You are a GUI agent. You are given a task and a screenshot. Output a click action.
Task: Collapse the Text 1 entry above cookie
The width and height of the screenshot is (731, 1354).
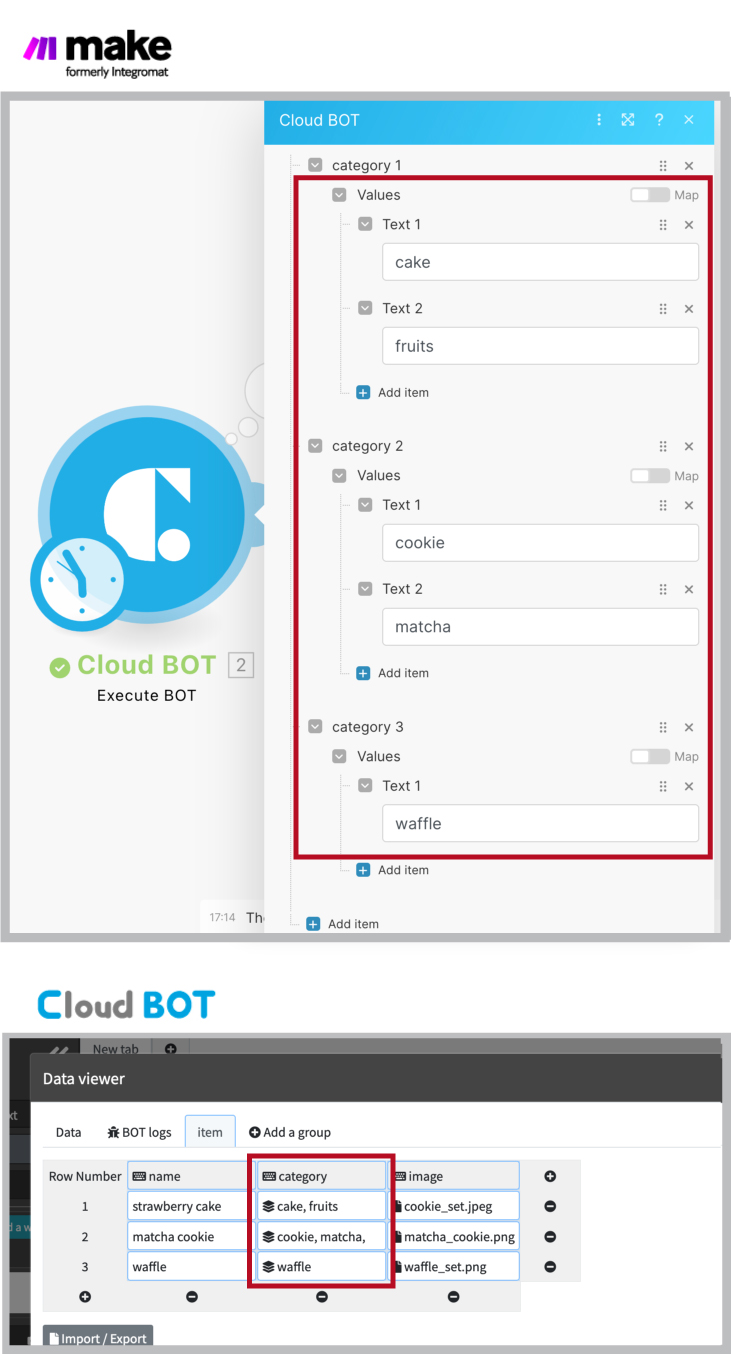(365, 506)
